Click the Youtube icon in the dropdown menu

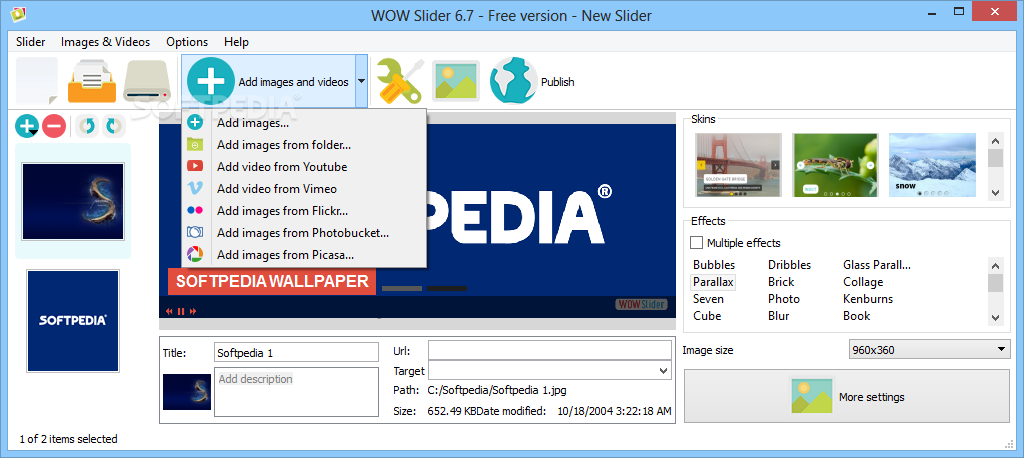coord(195,167)
